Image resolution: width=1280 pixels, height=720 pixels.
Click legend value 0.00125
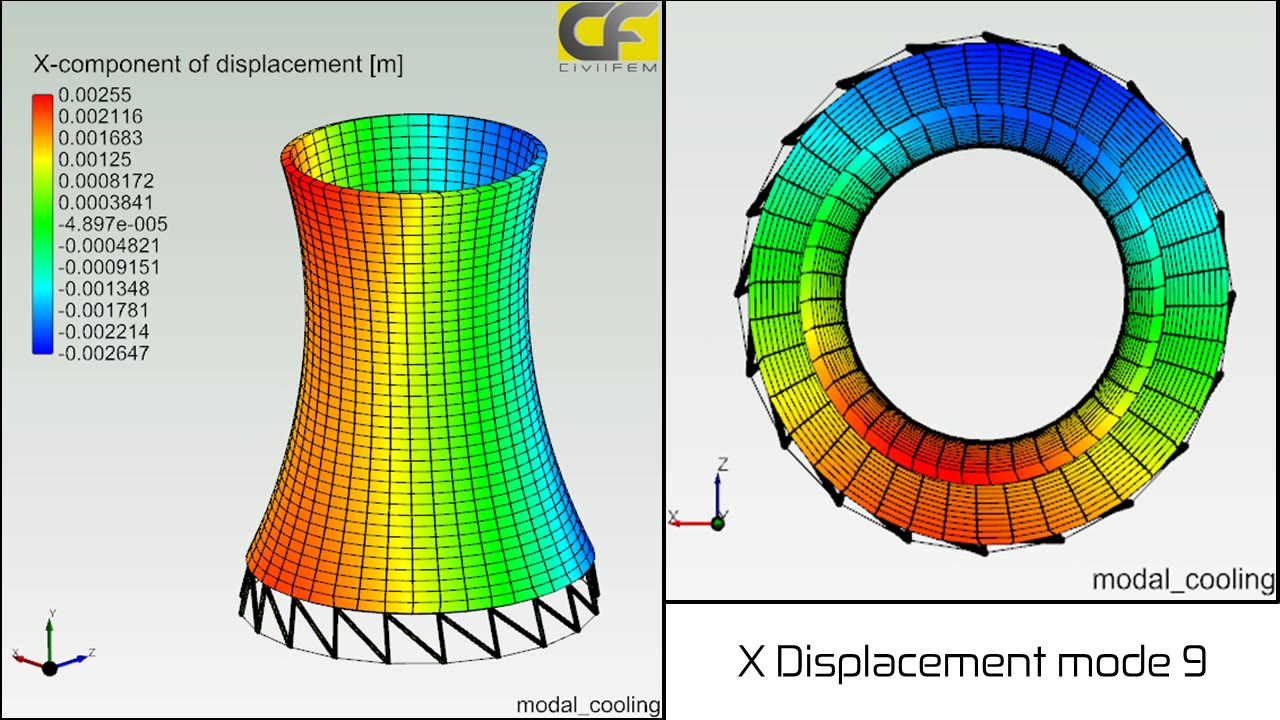pyautogui.click(x=94, y=160)
